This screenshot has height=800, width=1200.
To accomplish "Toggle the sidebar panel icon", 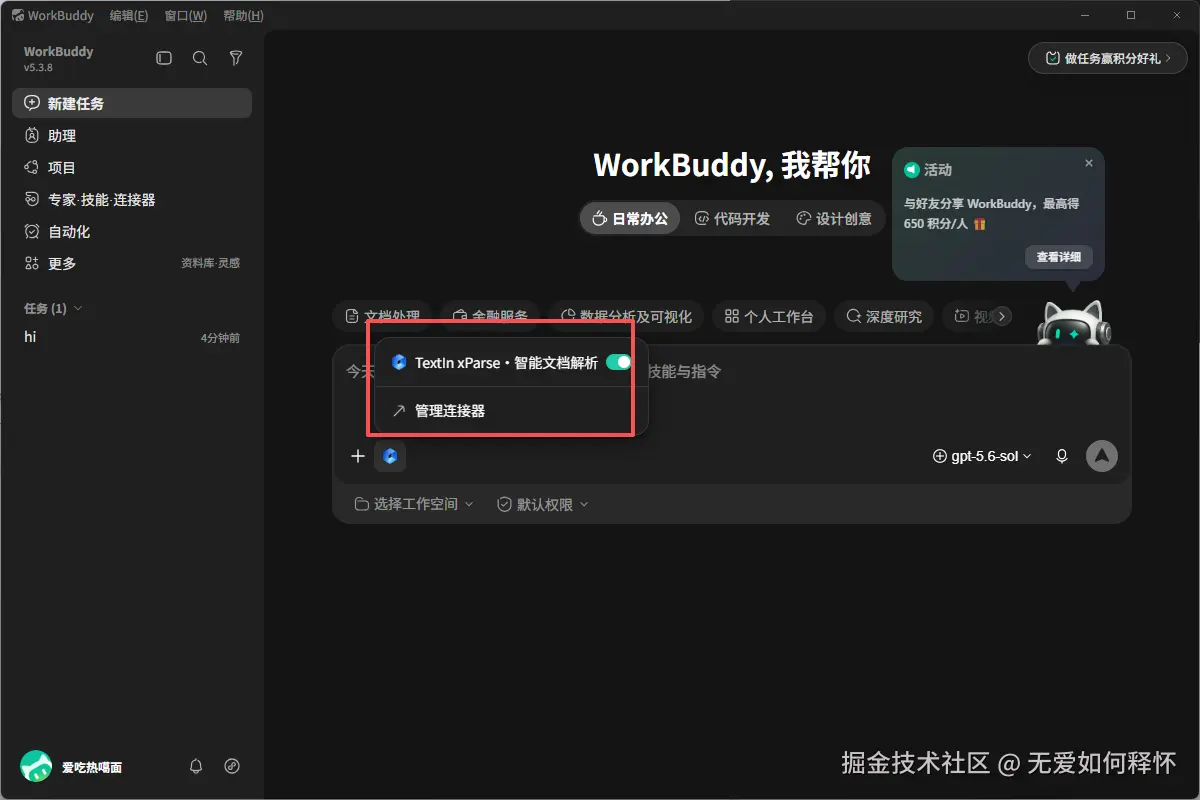I will pyautogui.click(x=164, y=59).
